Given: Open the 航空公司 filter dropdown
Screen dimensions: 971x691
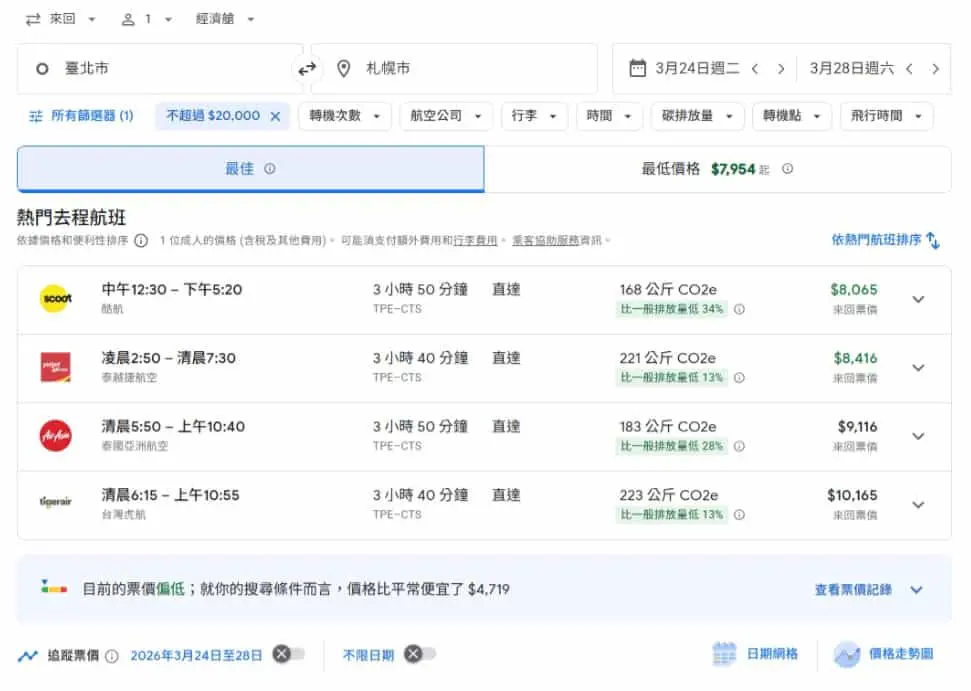Looking at the screenshot, I should 446,116.
